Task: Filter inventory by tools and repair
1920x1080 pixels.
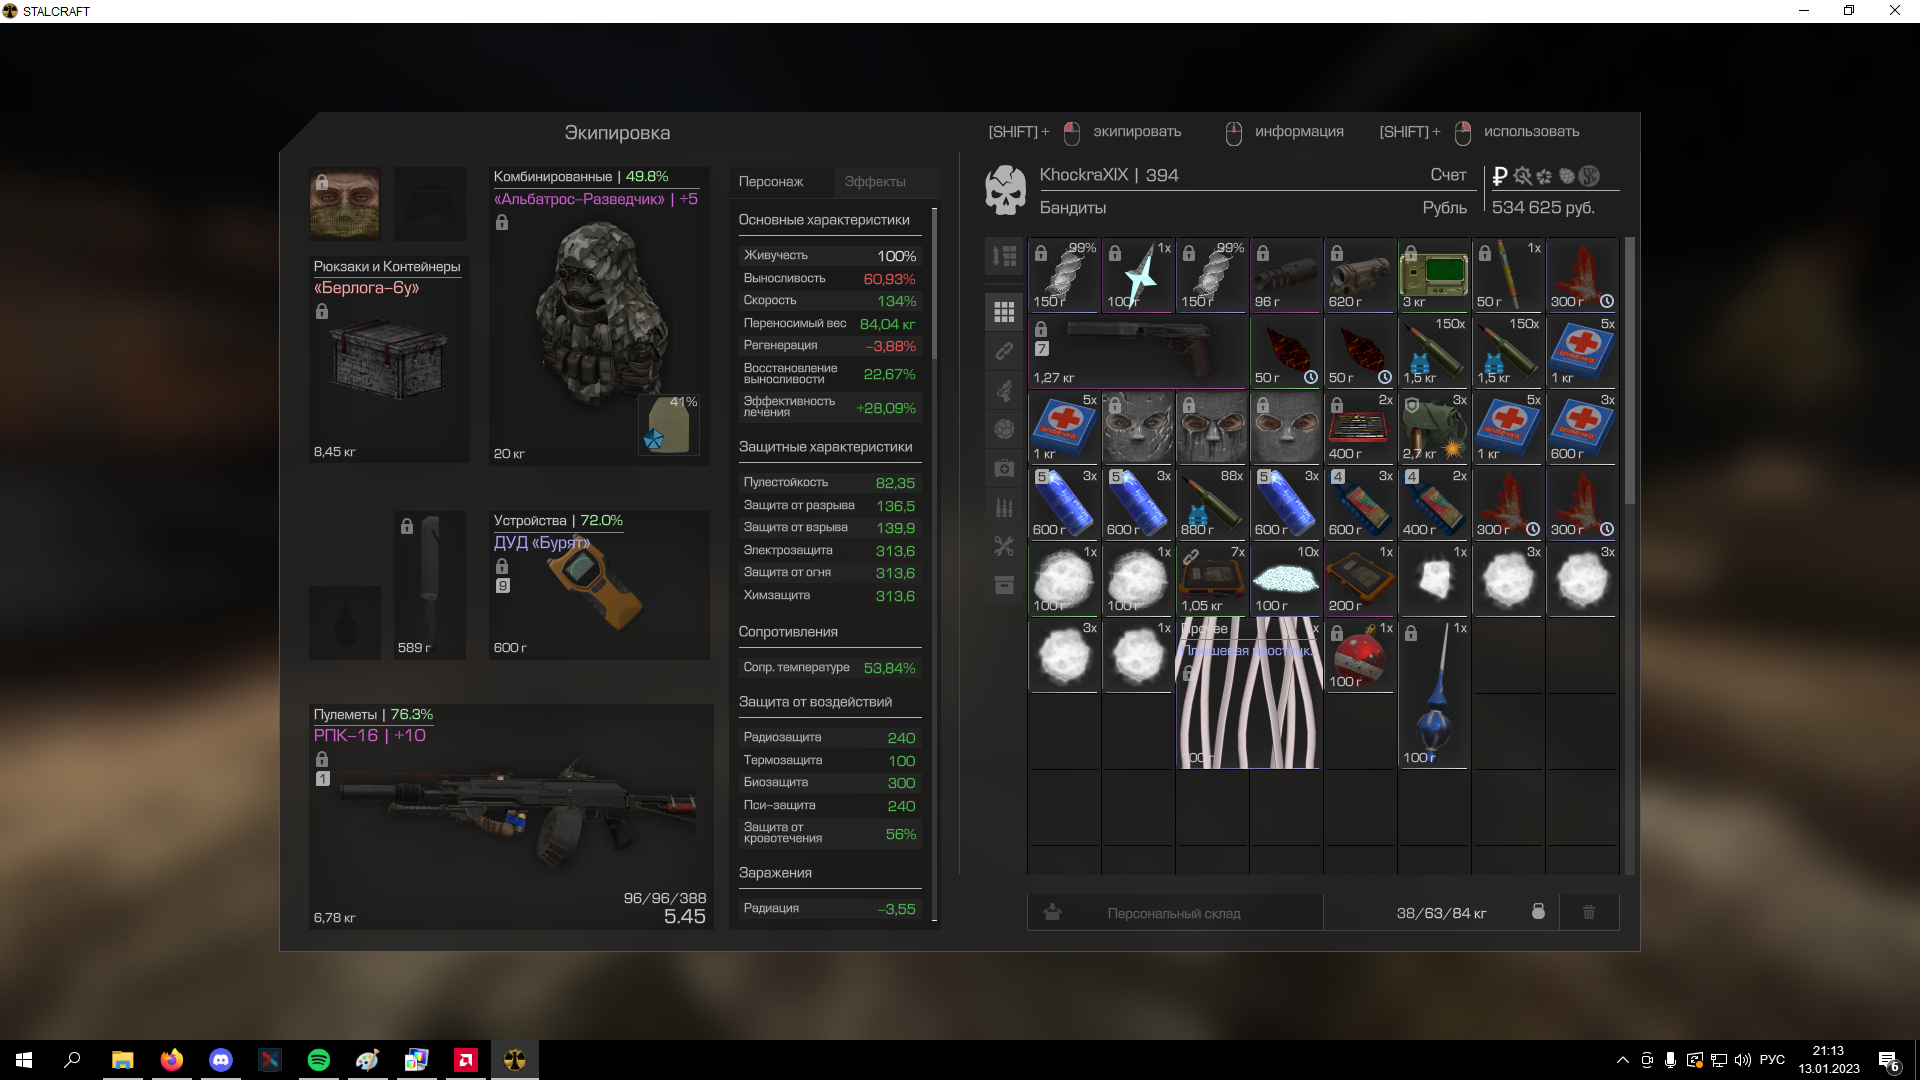Action: click(x=1004, y=546)
